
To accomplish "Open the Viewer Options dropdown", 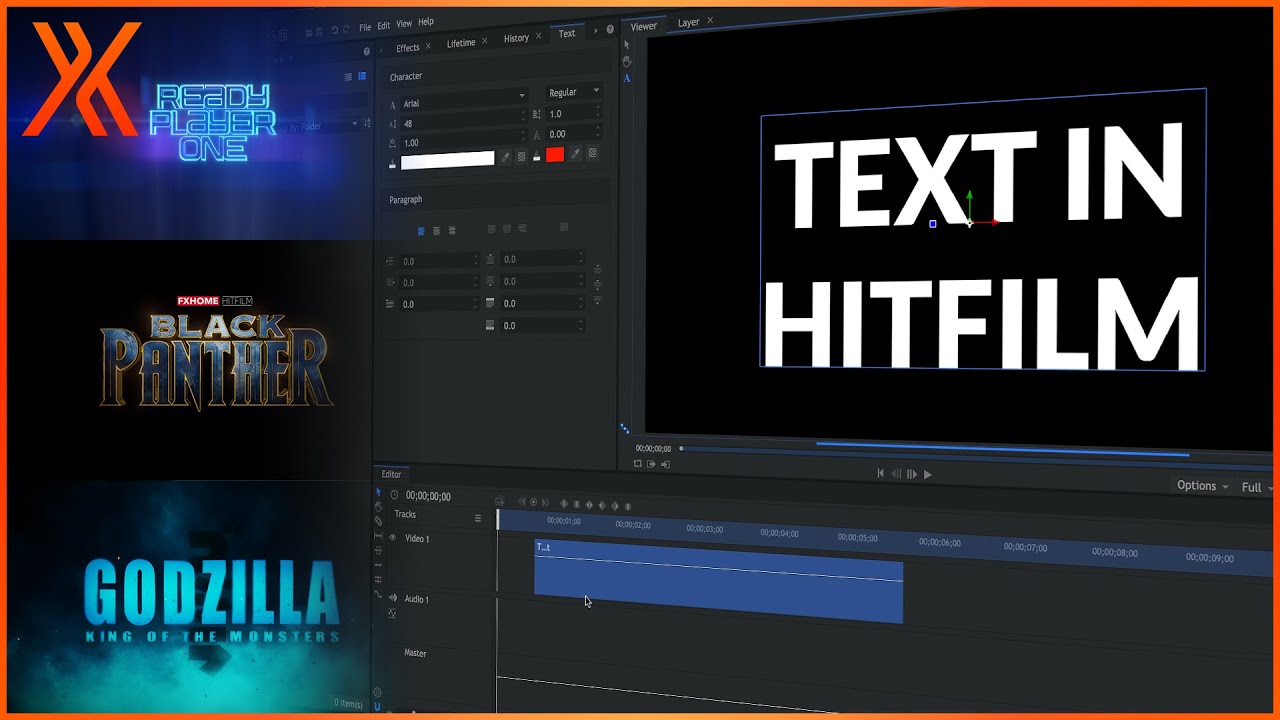I will coord(1203,485).
